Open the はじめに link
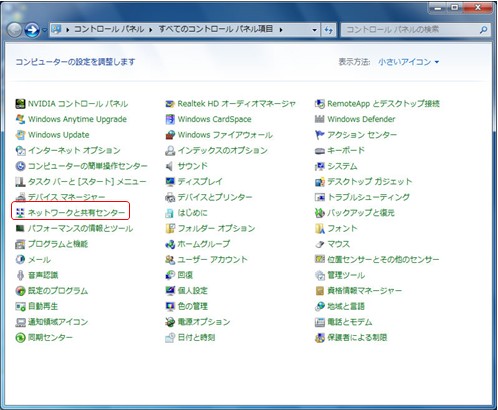The image size is (498, 410). point(192,213)
